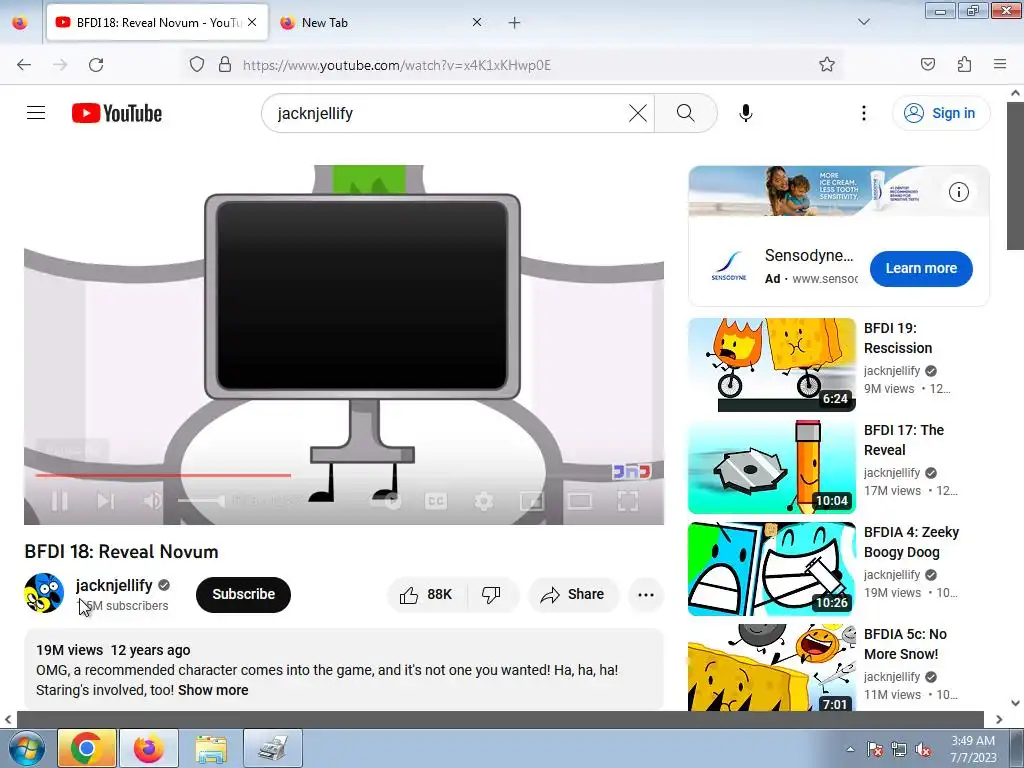Viewport: 1024px width, 768px height.
Task: Subscribe to jacknjellify channel
Action: (243, 594)
